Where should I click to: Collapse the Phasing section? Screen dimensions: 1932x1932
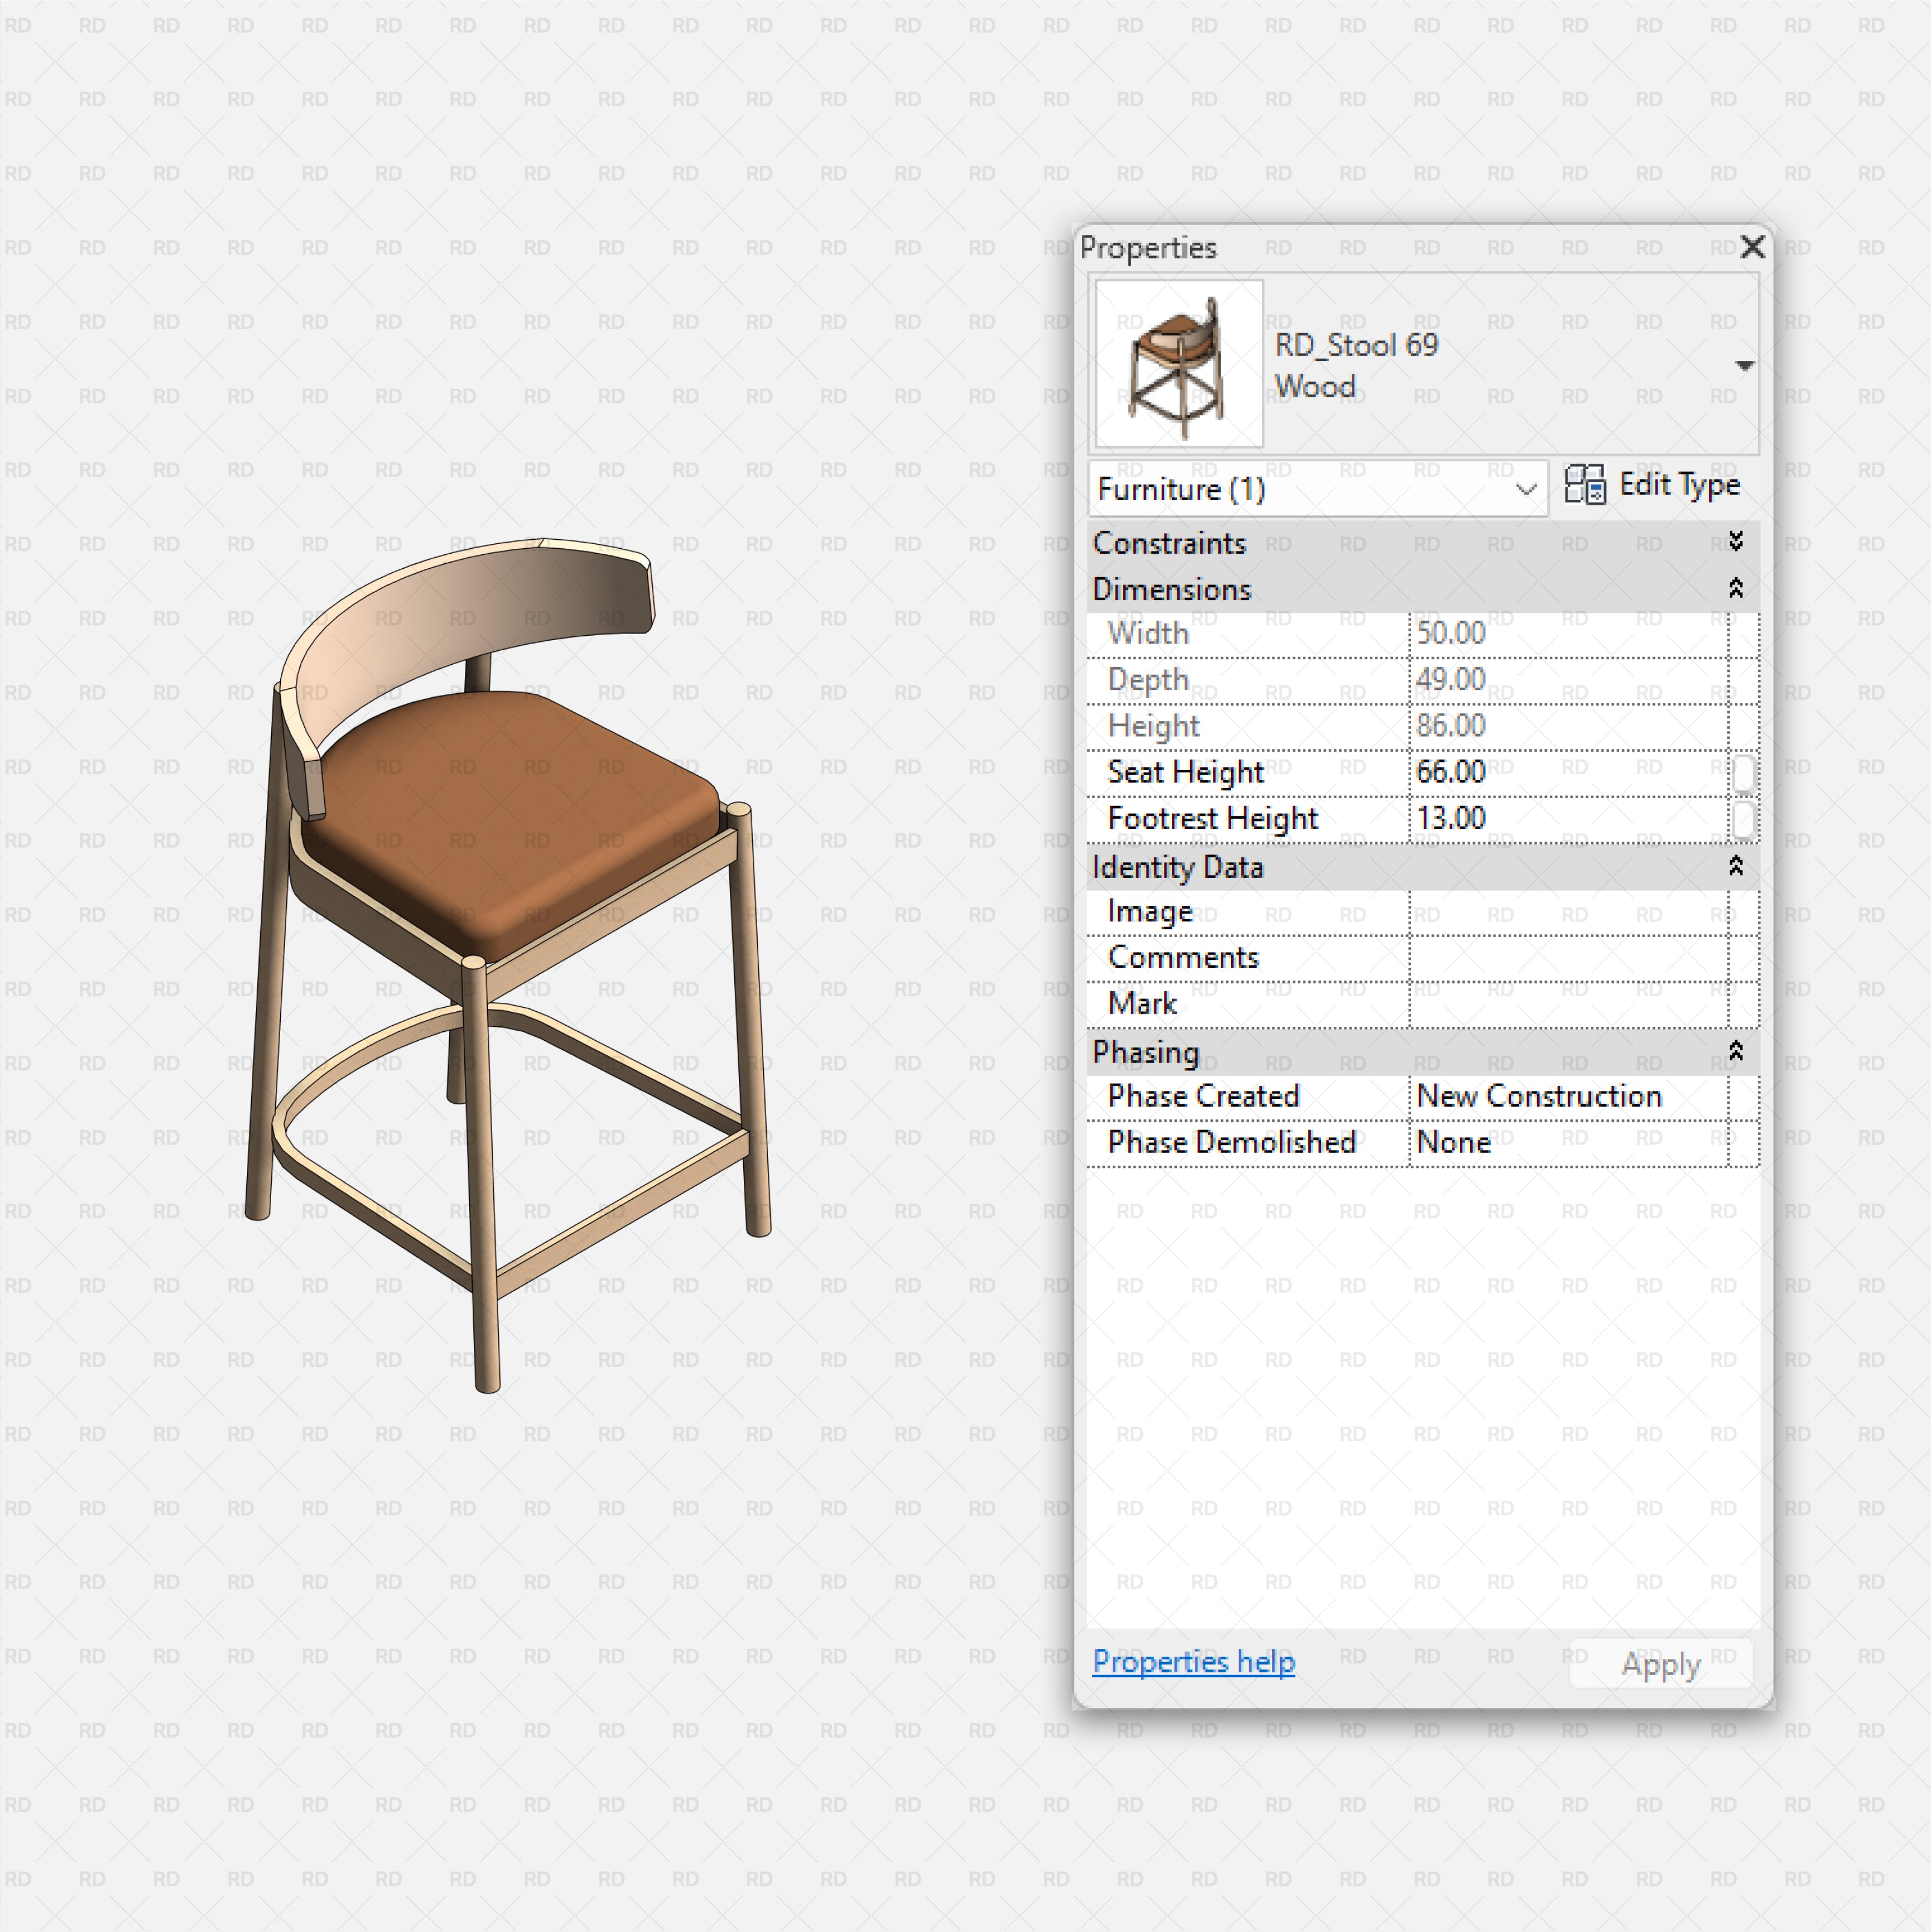(1737, 1052)
